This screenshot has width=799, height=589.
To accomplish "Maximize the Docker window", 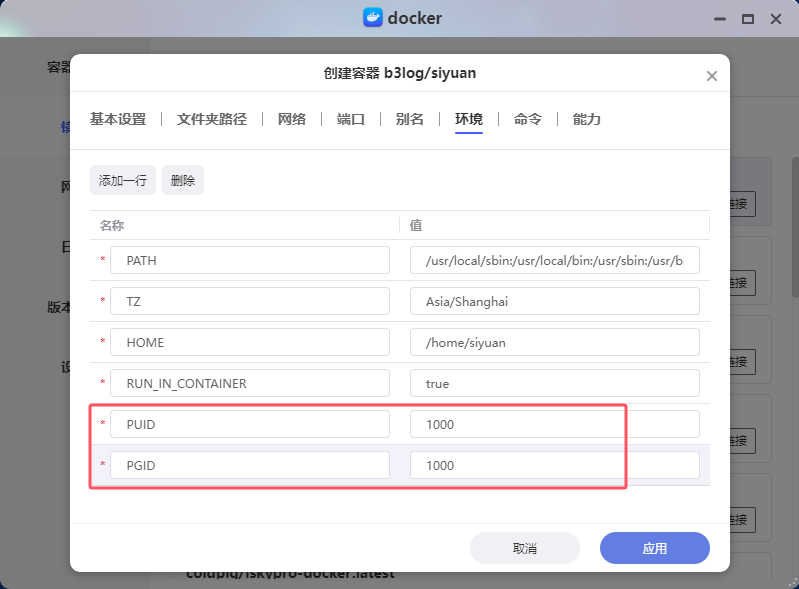I will point(747,19).
